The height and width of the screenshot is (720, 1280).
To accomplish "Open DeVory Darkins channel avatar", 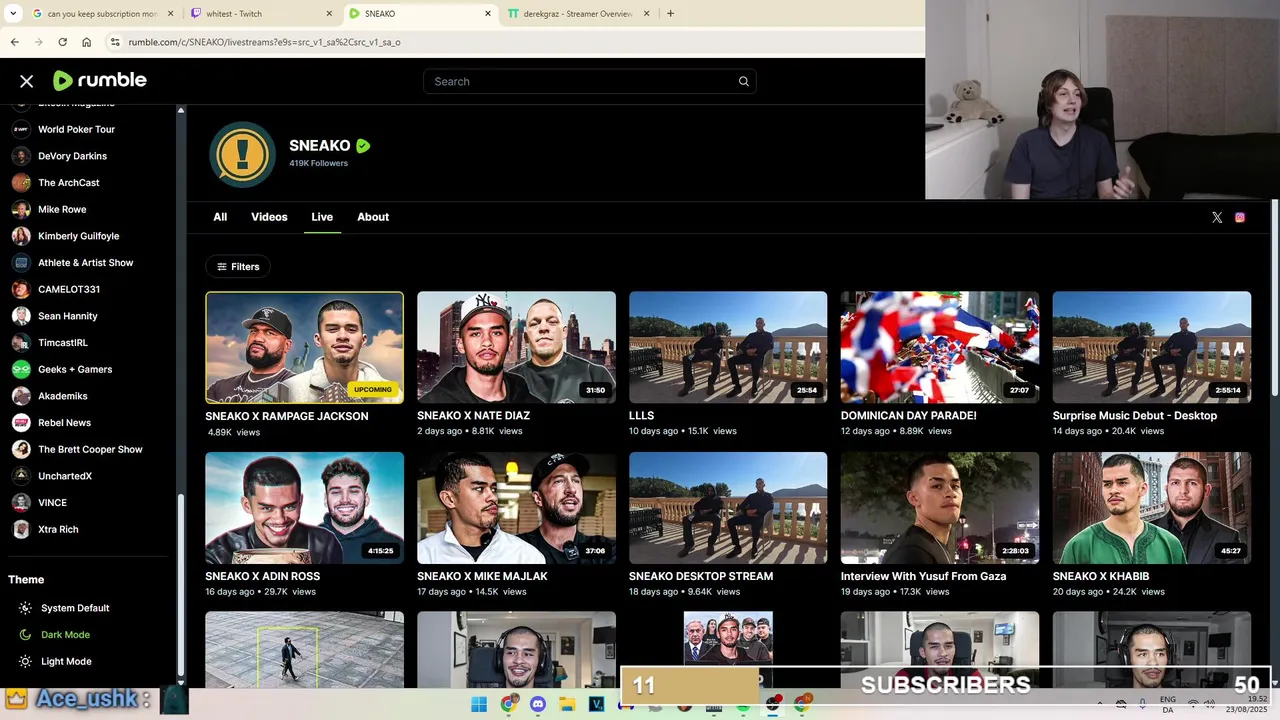I will [x=21, y=156].
